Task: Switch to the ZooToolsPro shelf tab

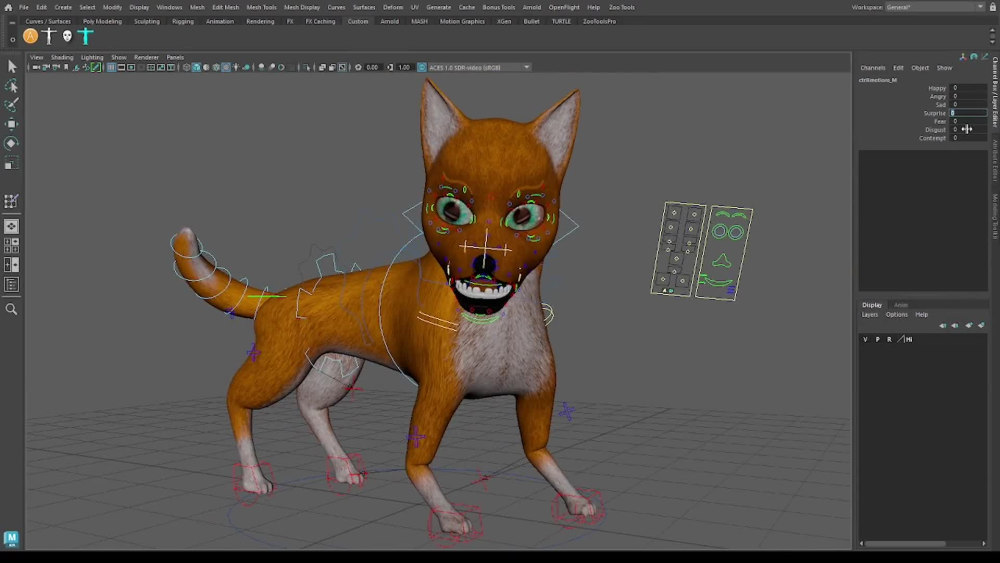Action: pyautogui.click(x=599, y=21)
